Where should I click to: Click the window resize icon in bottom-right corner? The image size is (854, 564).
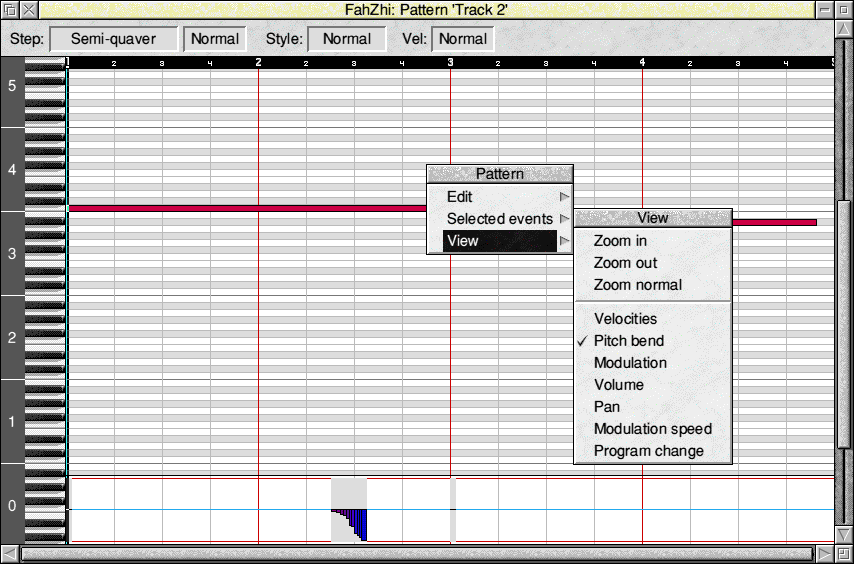click(x=844, y=553)
